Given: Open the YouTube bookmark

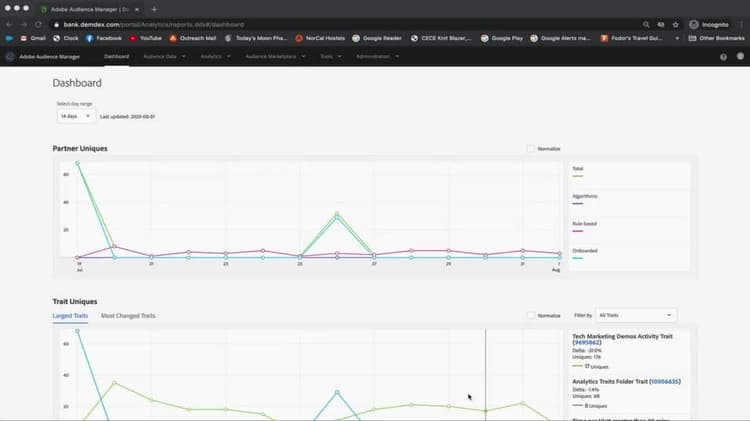Looking at the screenshot, I should tap(145, 38).
